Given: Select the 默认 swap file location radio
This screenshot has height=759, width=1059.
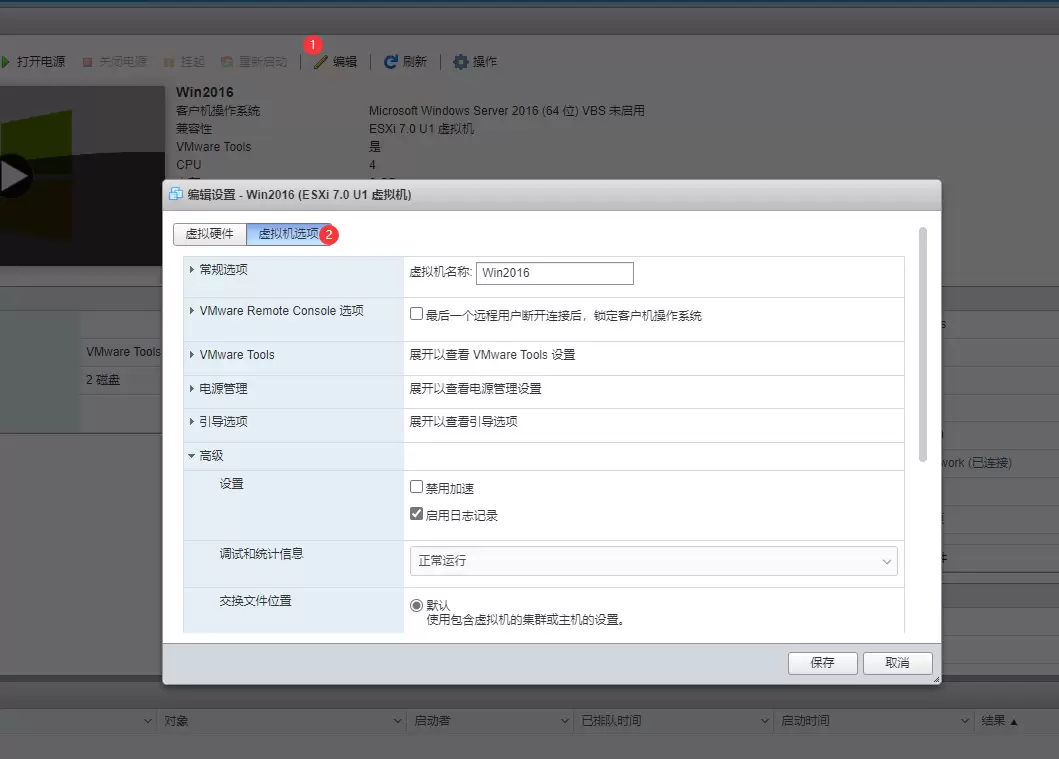Looking at the screenshot, I should coord(417,606).
